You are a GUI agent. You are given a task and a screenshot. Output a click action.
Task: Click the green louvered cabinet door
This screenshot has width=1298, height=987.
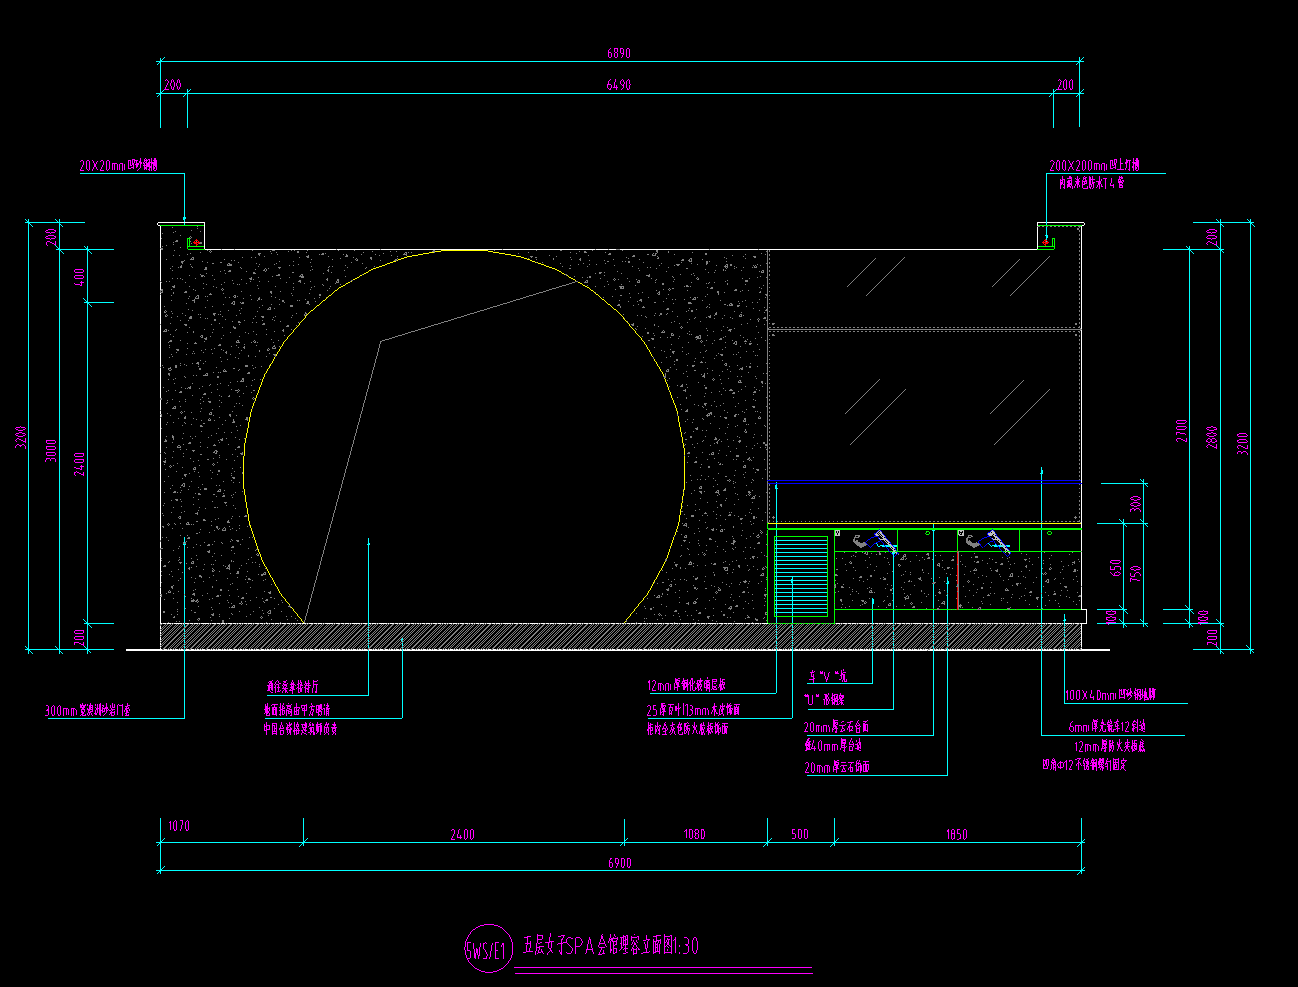click(802, 577)
